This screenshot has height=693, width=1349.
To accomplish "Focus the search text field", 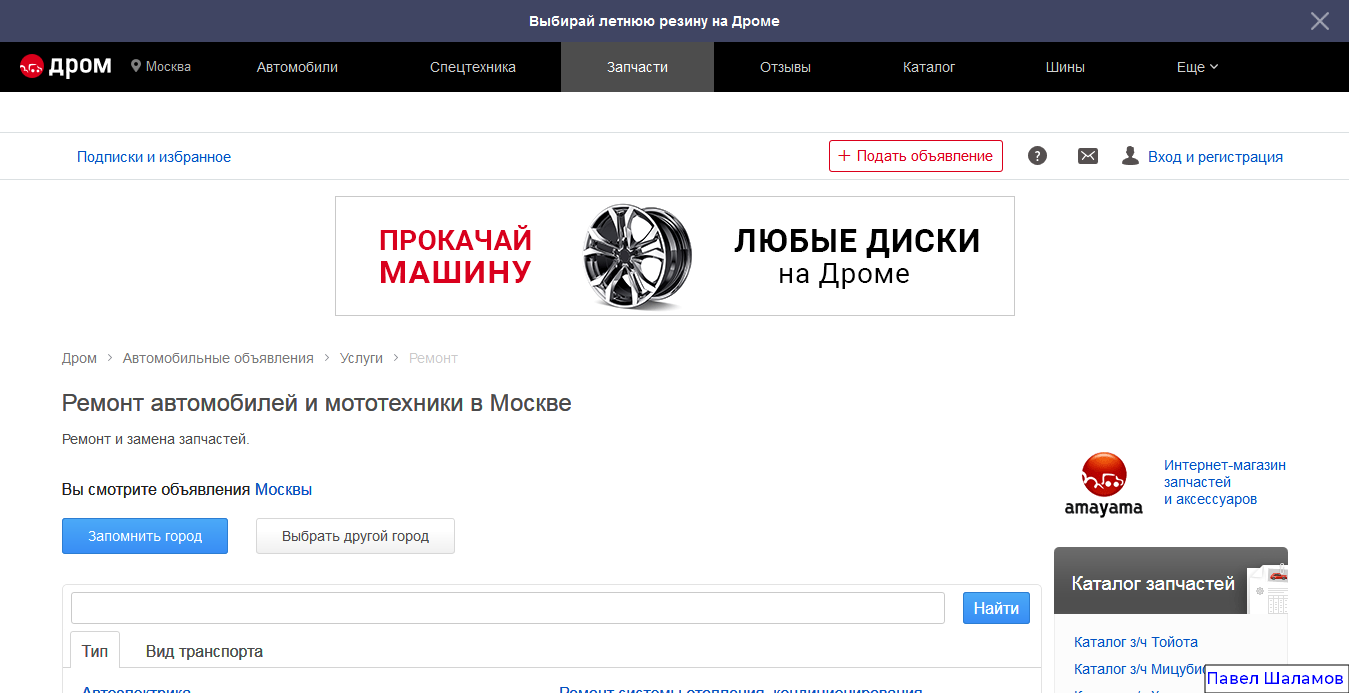I will [x=508, y=608].
